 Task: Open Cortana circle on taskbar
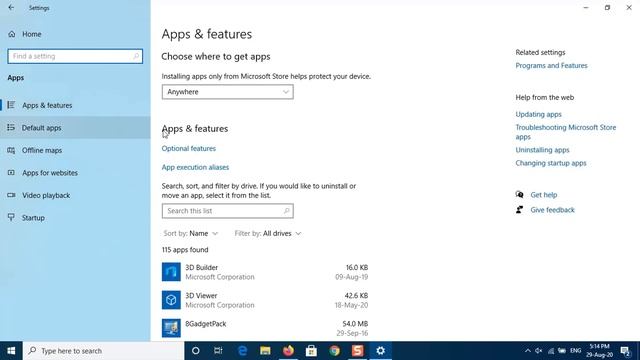(196, 351)
